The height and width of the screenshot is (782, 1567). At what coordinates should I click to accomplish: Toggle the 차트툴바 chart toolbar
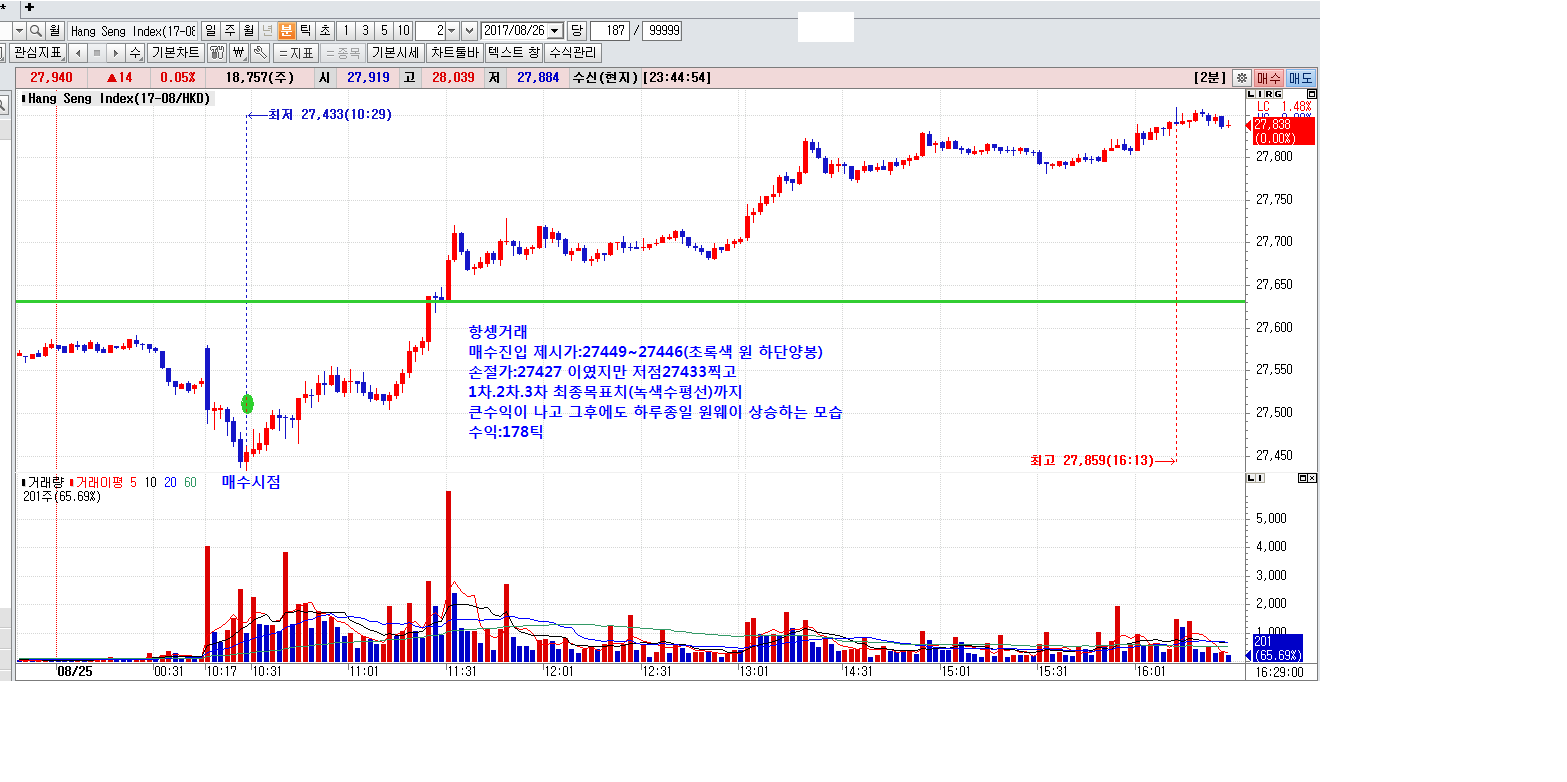coord(454,53)
